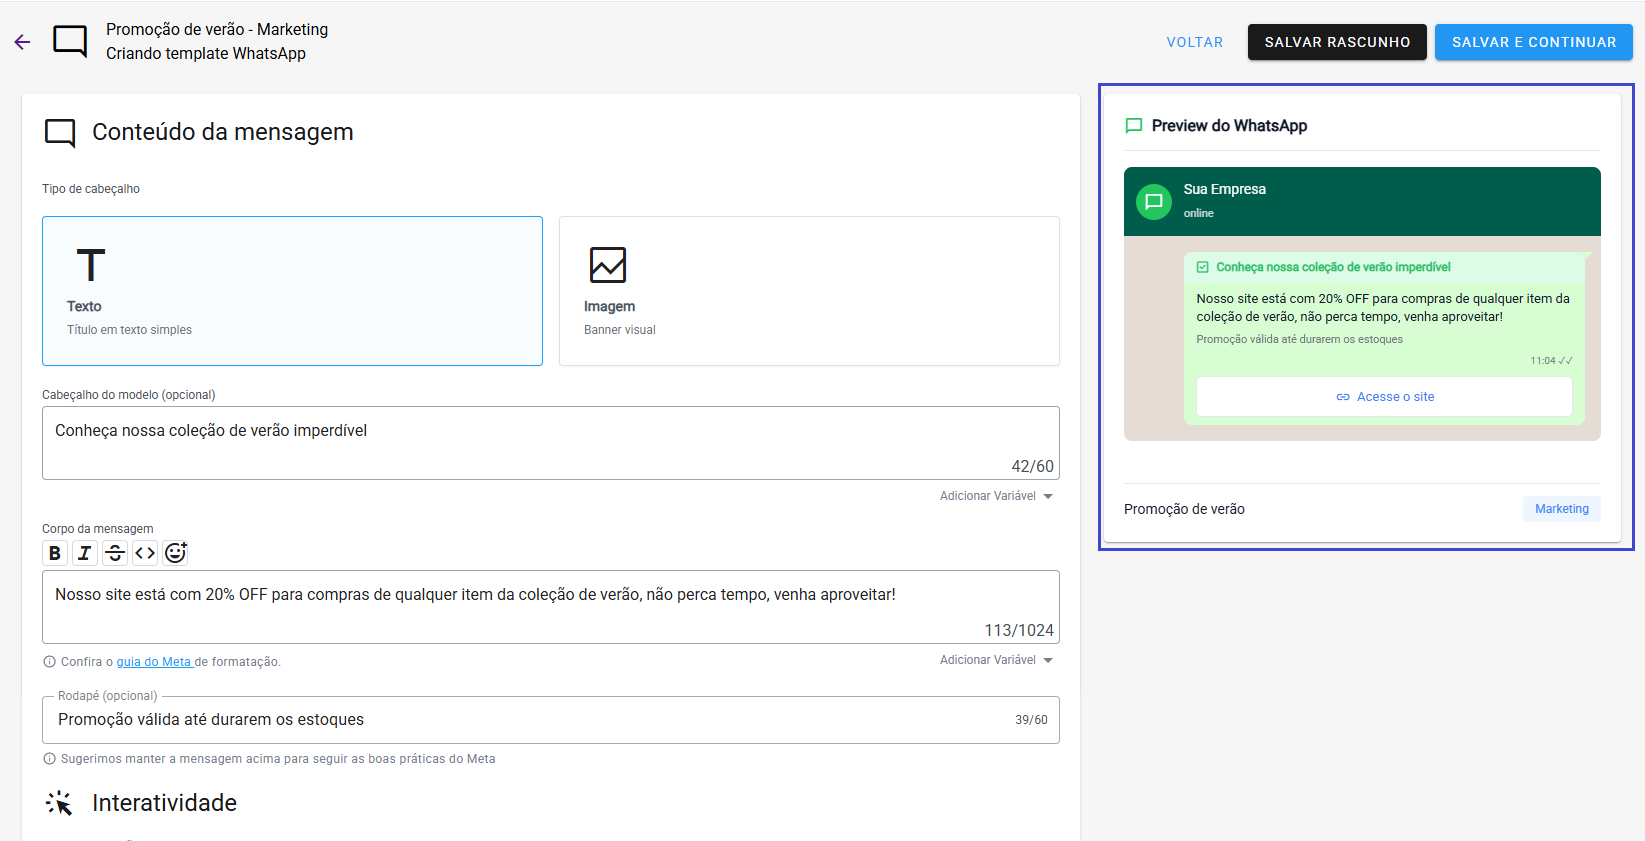Image resolution: width=1645 pixels, height=841 pixels.
Task: Click the back arrow icon
Action: (22, 42)
